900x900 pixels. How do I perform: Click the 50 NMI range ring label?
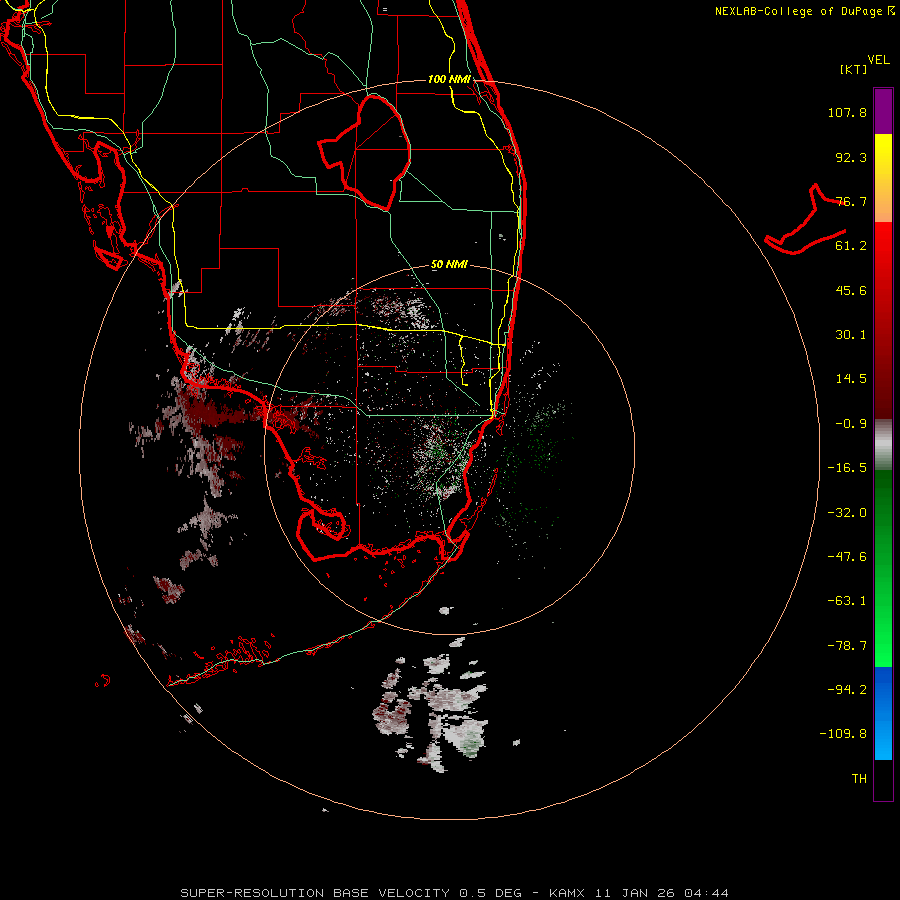coord(449,265)
